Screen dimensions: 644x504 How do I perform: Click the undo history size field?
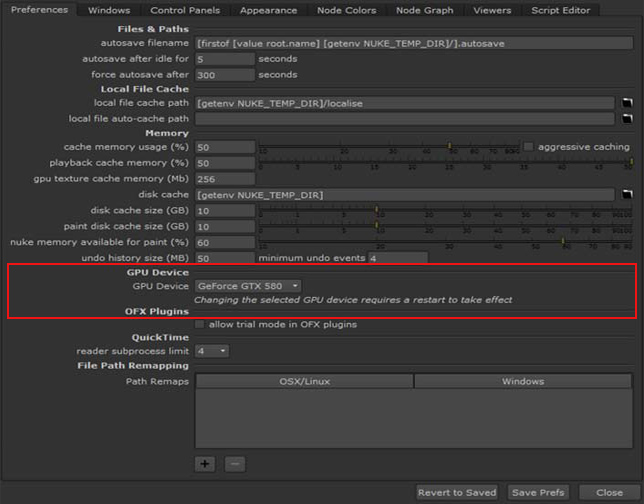(x=225, y=258)
